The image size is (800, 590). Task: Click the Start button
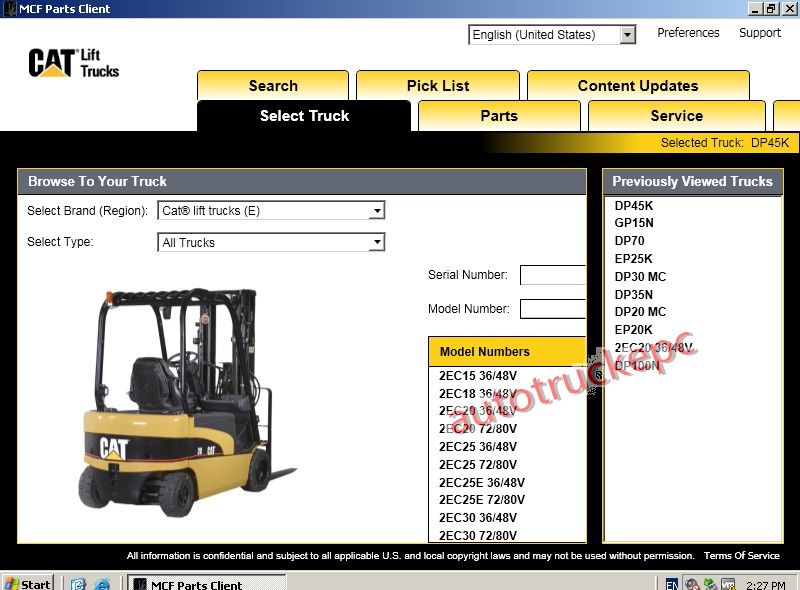28,584
